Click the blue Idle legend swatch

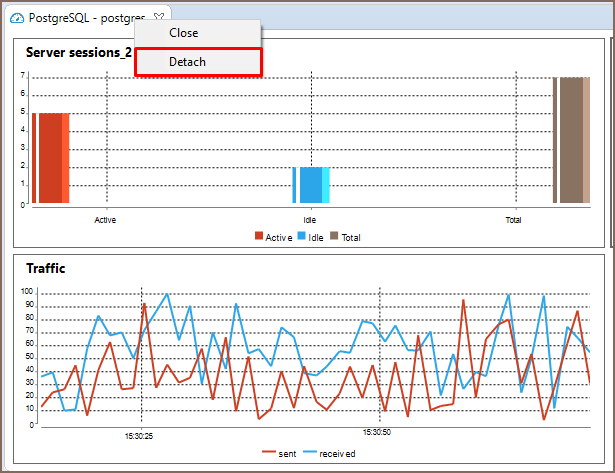(x=302, y=237)
